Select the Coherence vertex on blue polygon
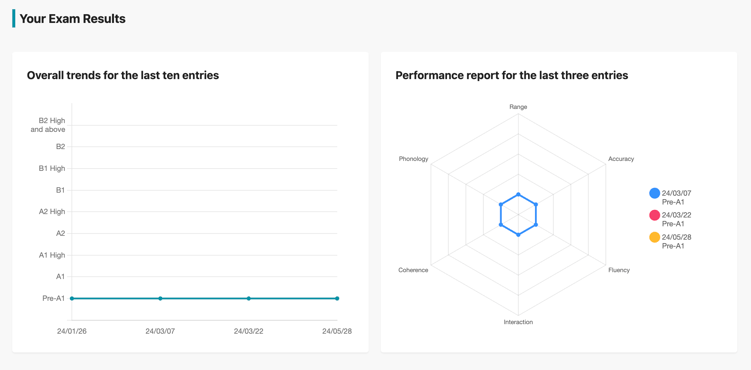751x370 pixels. coord(501,224)
